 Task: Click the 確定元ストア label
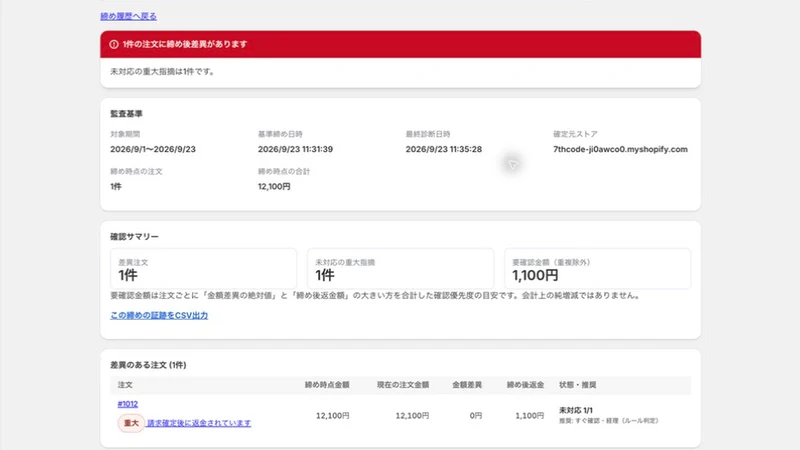coord(576,134)
